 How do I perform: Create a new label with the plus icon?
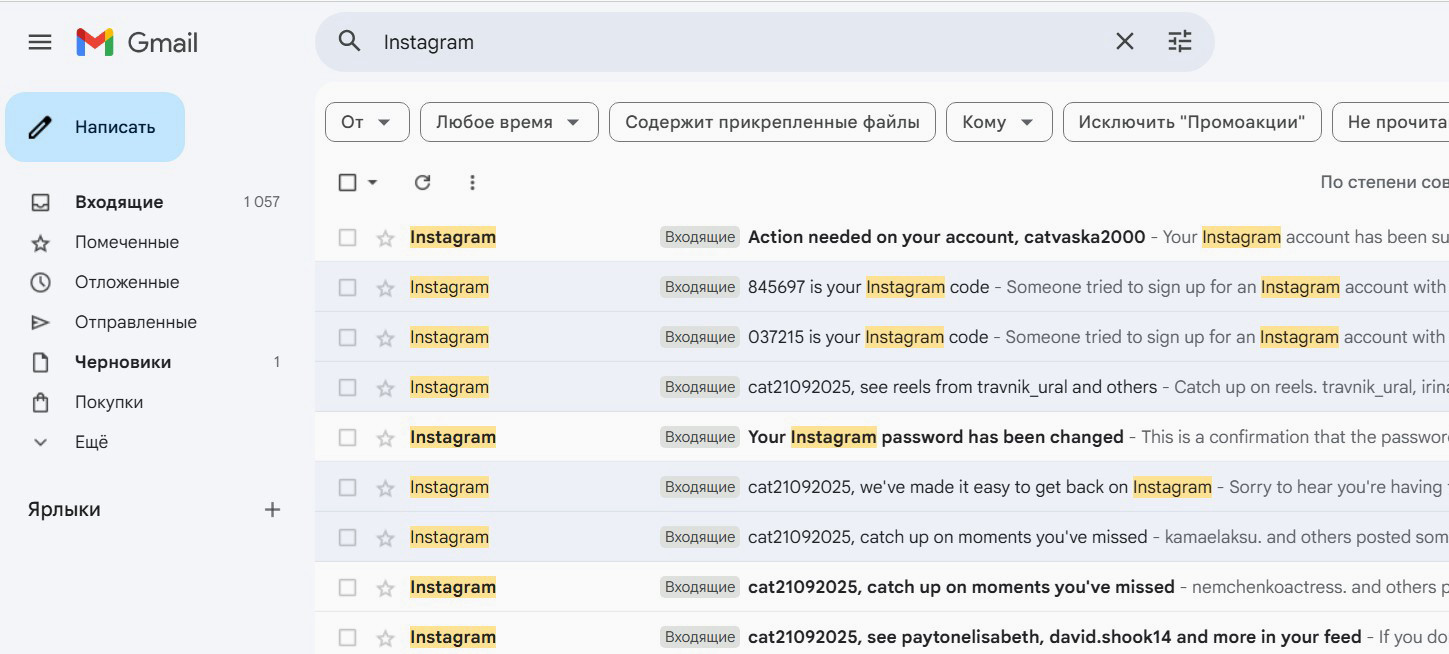271,509
